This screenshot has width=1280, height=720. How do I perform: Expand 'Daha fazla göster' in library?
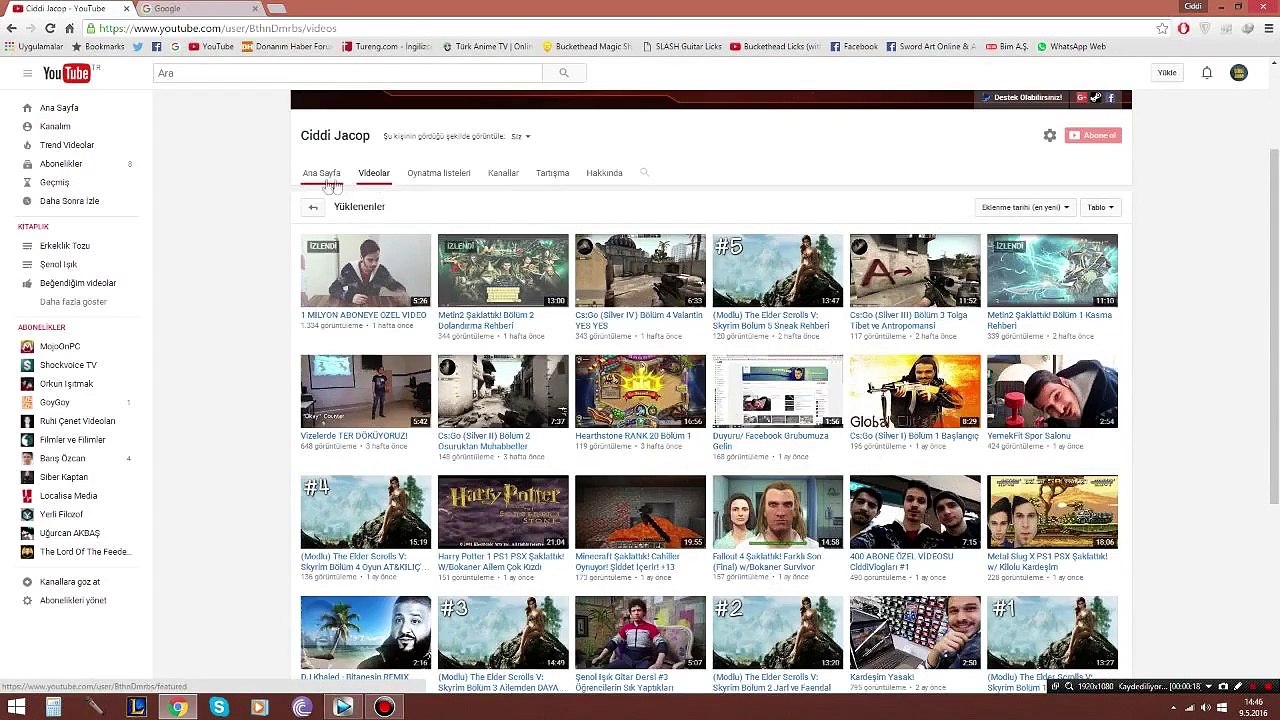point(73,302)
